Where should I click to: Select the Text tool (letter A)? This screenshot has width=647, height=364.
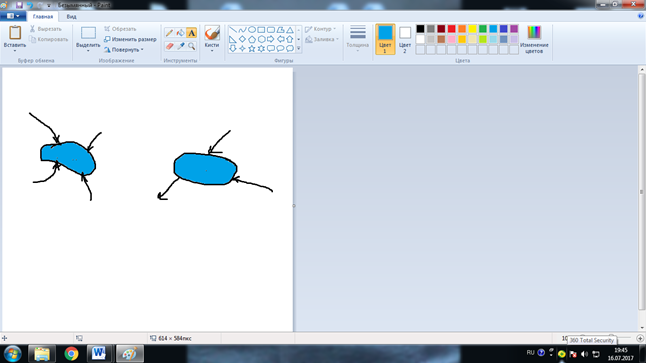point(191,33)
